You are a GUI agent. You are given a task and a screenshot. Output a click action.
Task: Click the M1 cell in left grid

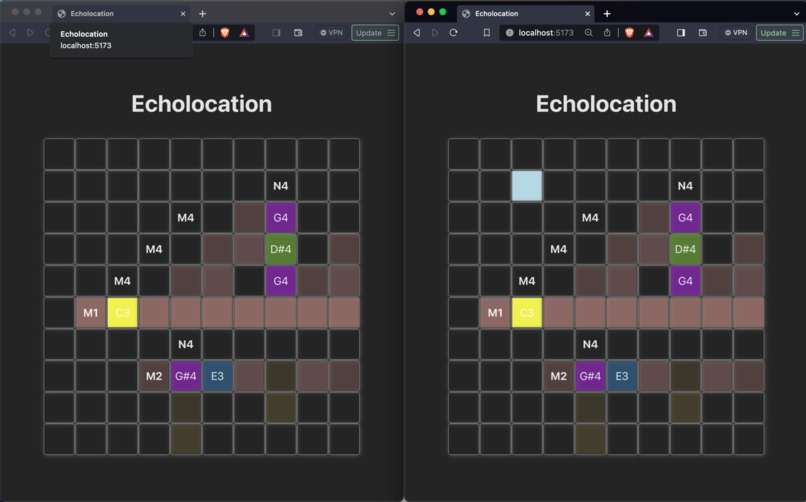coord(90,312)
